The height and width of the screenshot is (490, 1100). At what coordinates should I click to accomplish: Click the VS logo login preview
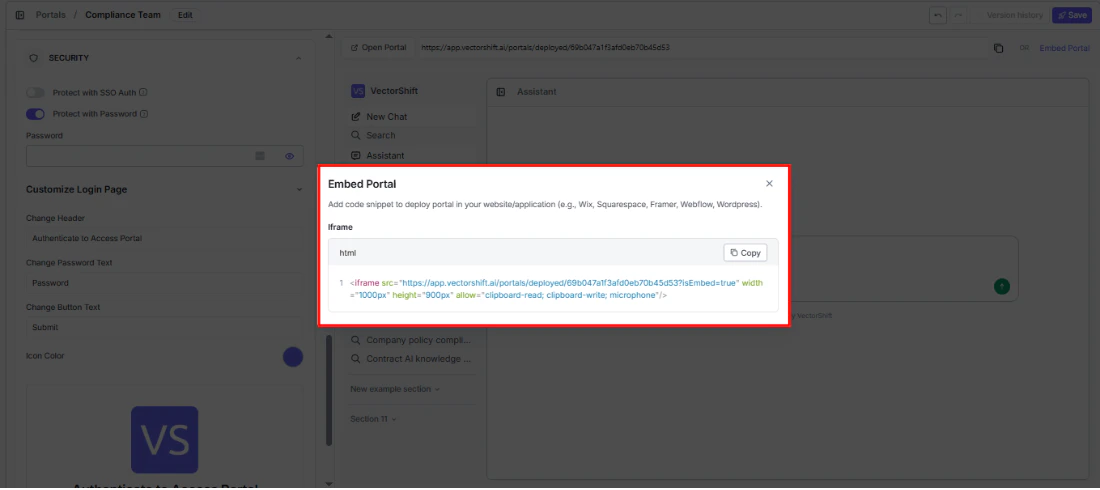click(164, 439)
